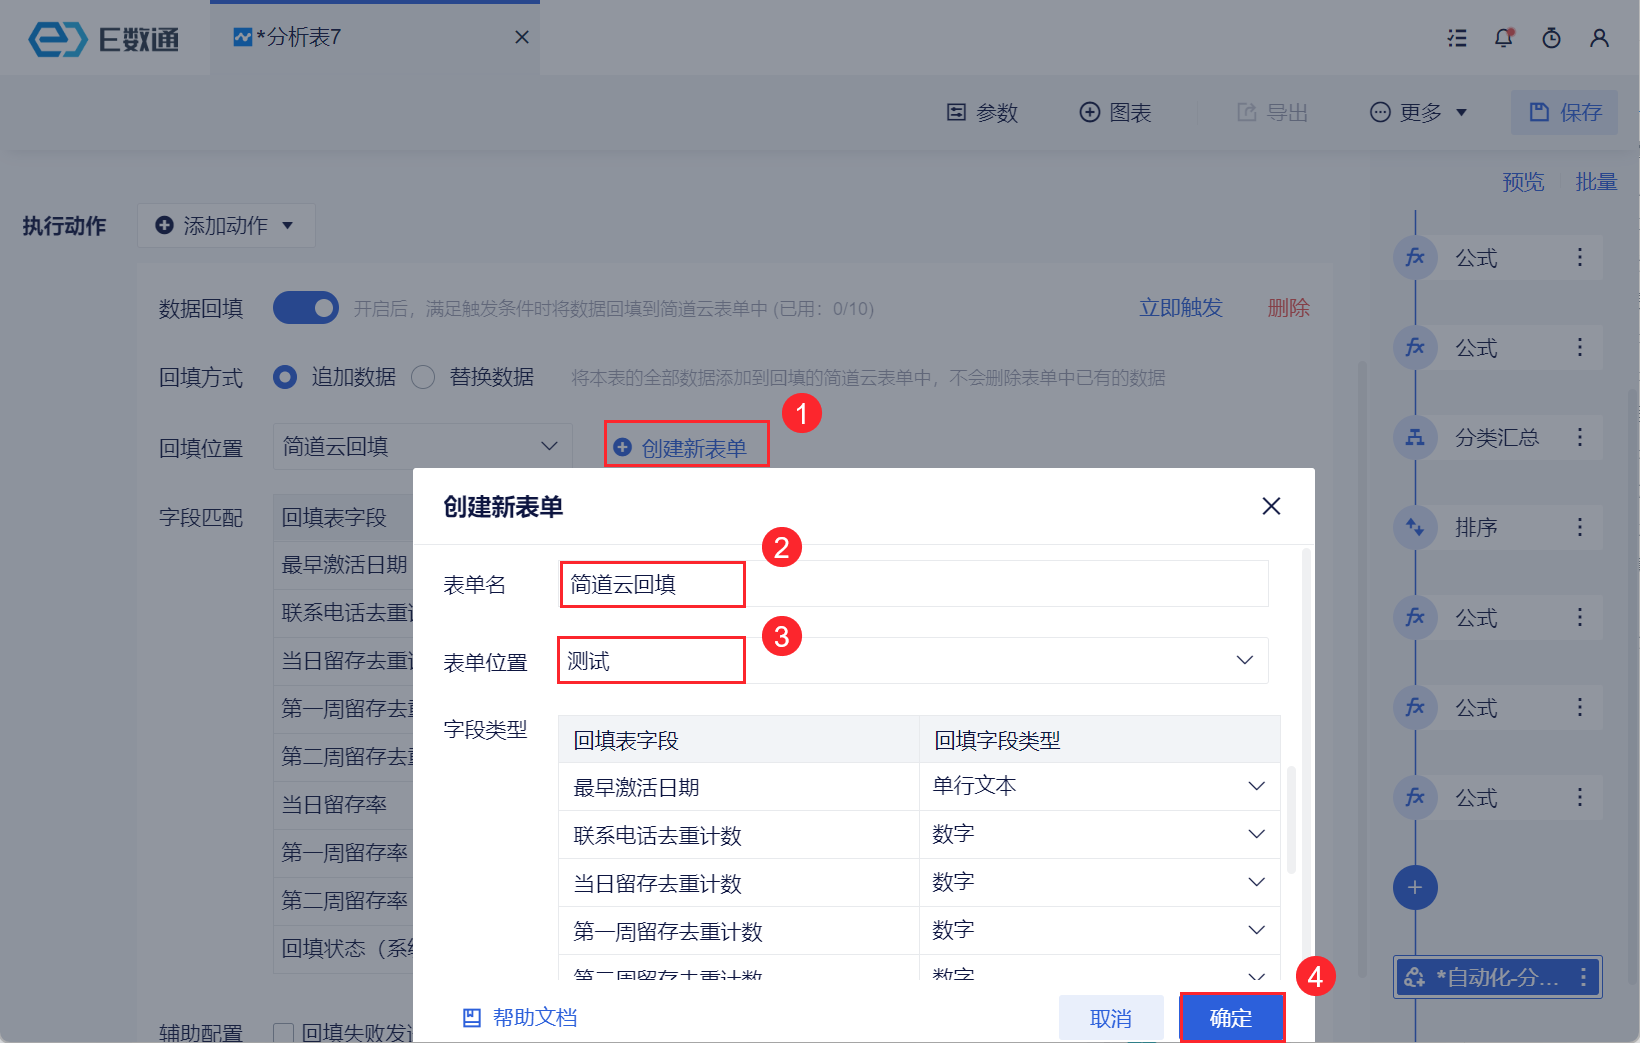
Task: Change field type for 最早激活日期
Action: point(1100,787)
